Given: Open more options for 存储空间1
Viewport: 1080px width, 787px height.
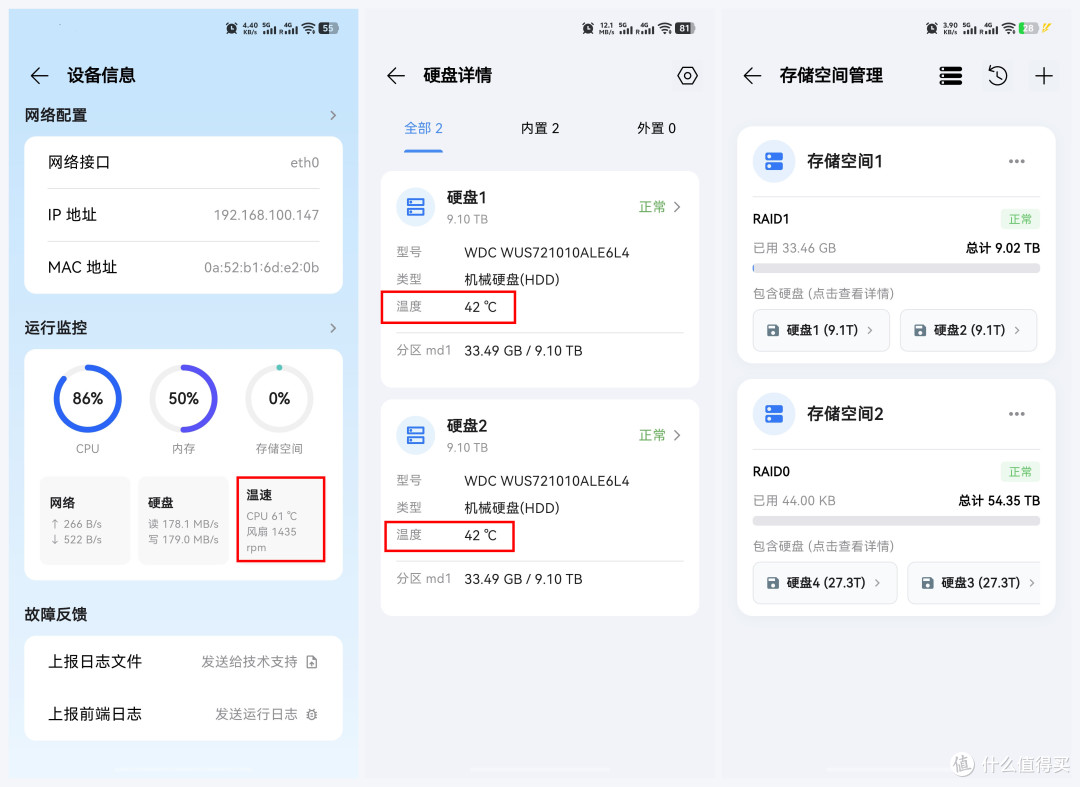Looking at the screenshot, I should [1017, 161].
